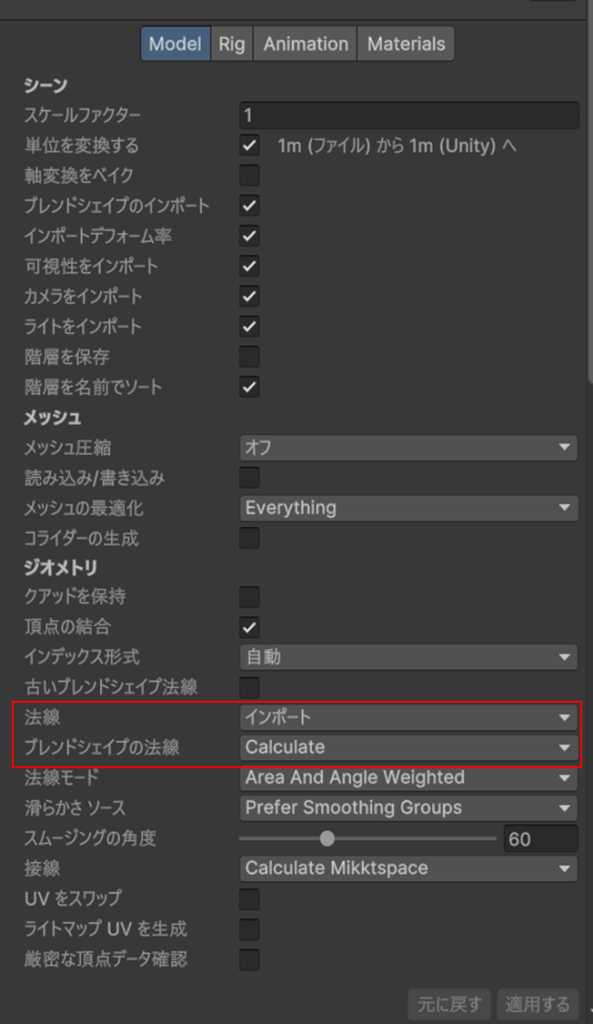This screenshot has width=593, height=1024.
Task: Enable 階層を保存 checkbox
Action: point(249,357)
